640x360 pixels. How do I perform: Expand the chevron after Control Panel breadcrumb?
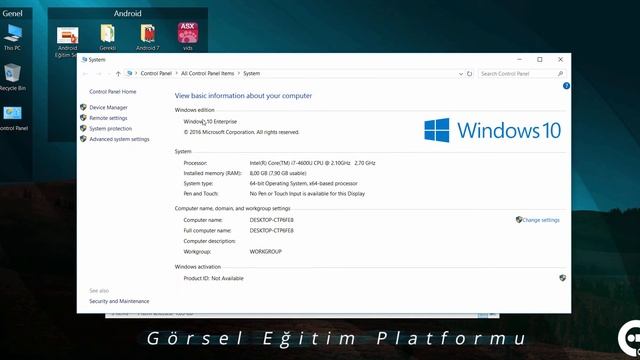click(177, 73)
